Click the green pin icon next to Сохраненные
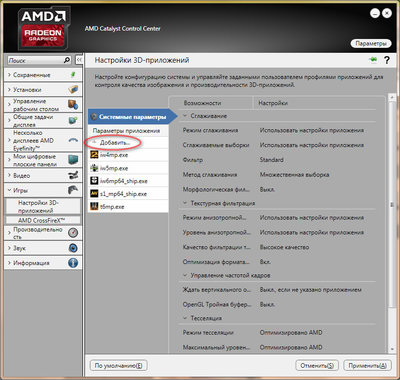This screenshot has width=400, height=380. point(73,75)
